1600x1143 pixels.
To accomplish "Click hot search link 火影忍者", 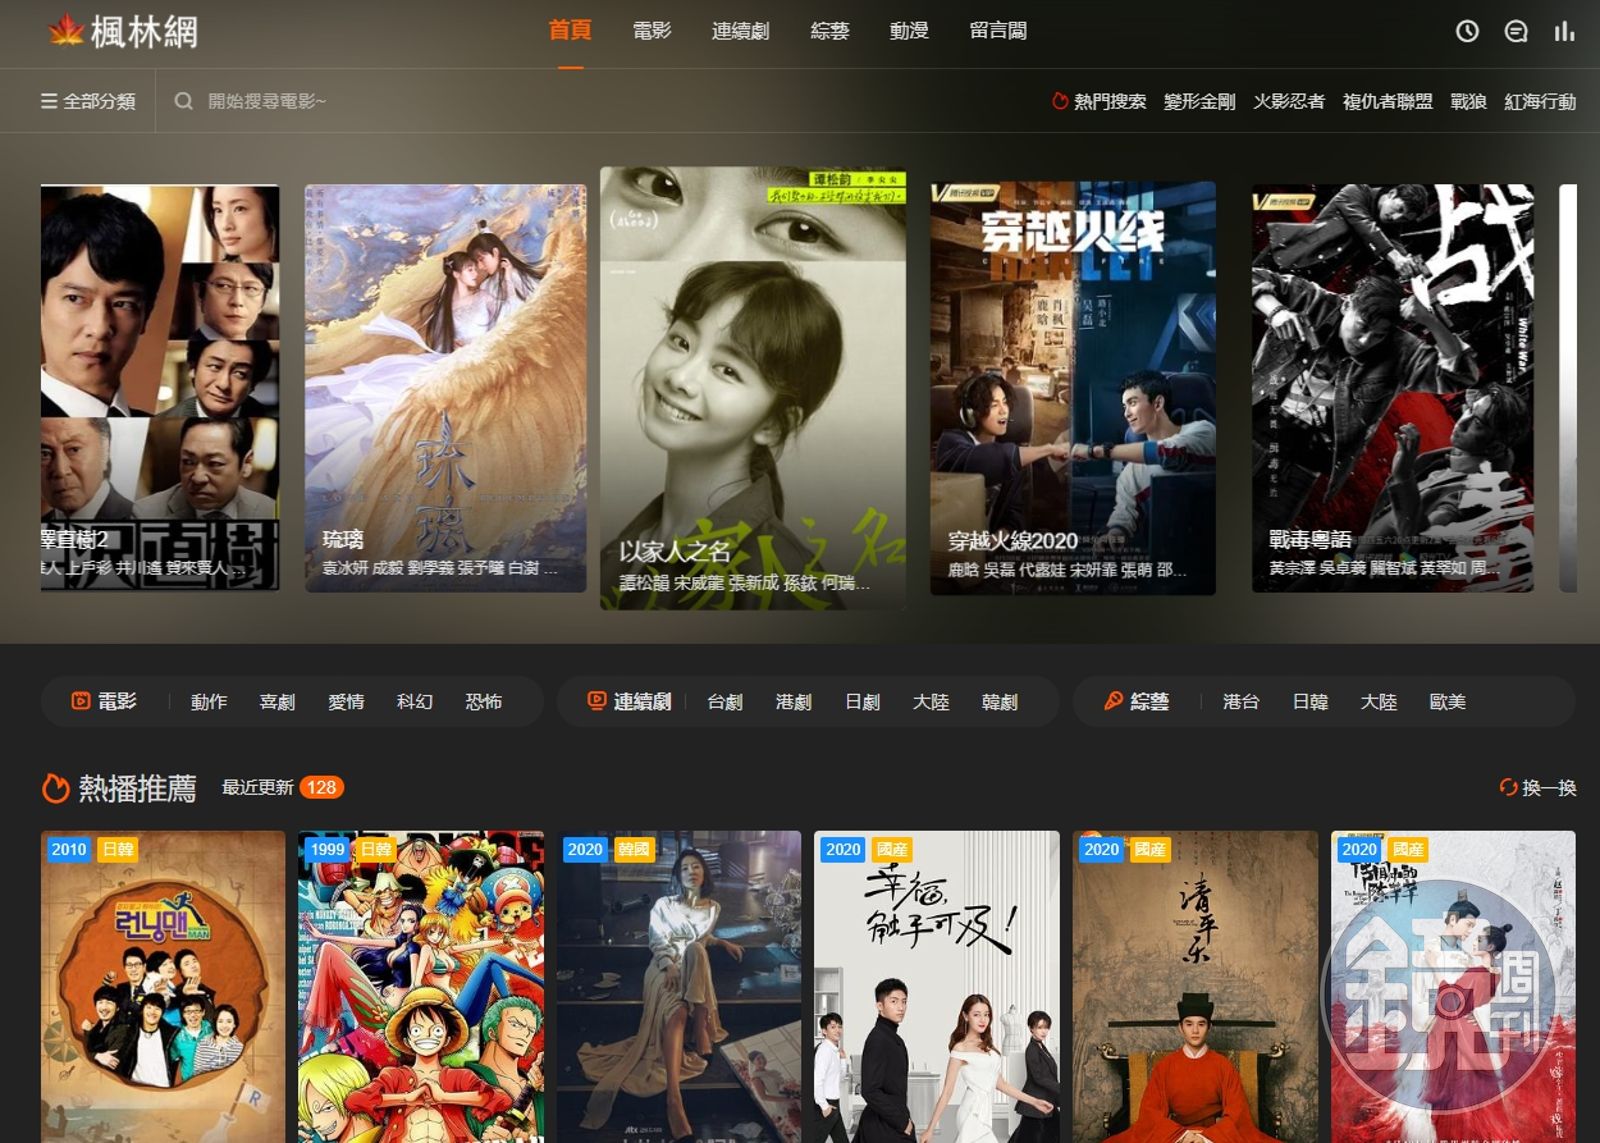I will [1288, 101].
